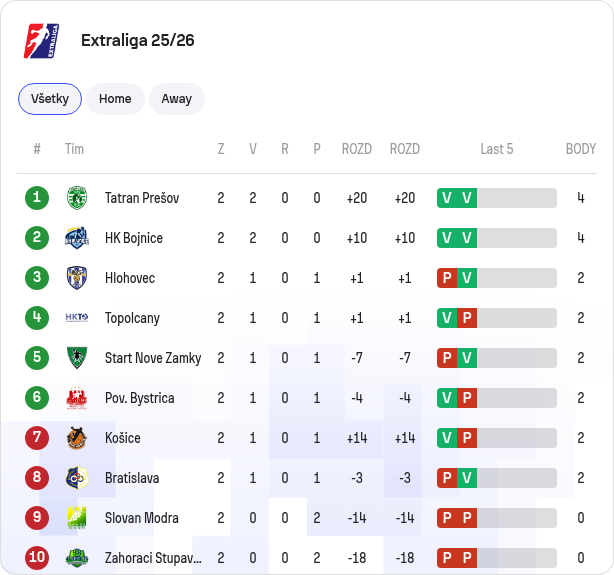Screen dimensions: 614x575
Task: Click the BODY column header
Action: coord(581,149)
